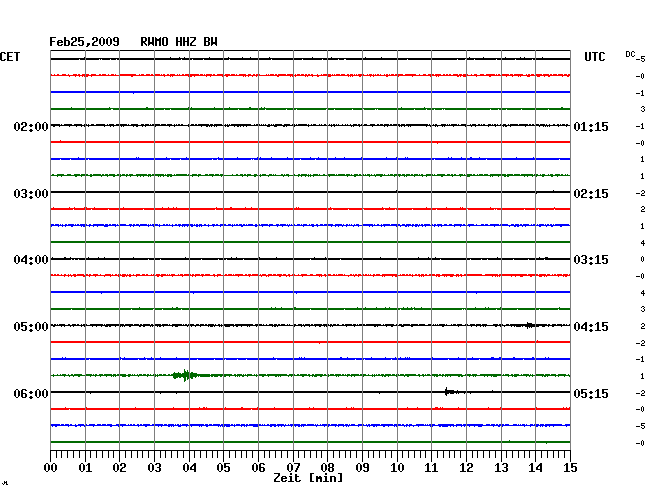Click the date label Feb25,2009
The height and width of the screenshot is (494, 650).
coord(84,42)
